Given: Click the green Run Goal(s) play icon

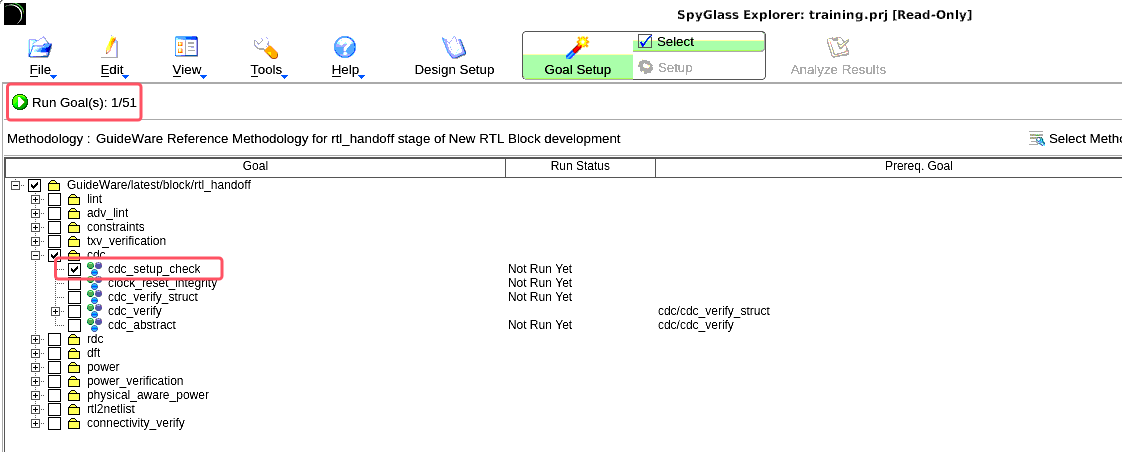Looking at the screenshot, I should [x=20, y=102].
